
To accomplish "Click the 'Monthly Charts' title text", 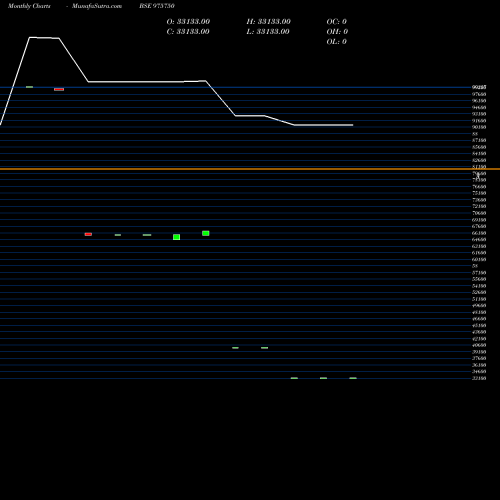I will 29,6.
